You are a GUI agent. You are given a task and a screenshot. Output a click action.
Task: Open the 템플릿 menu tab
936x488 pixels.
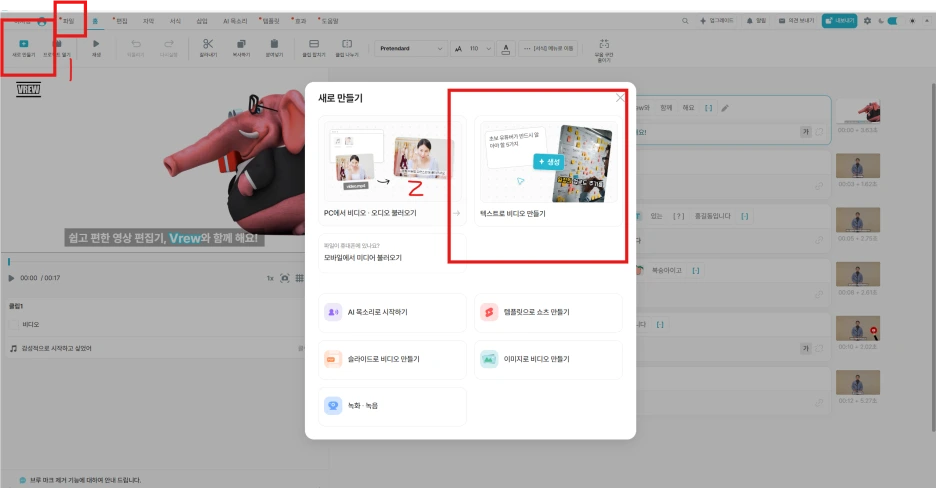click(270, 21)
